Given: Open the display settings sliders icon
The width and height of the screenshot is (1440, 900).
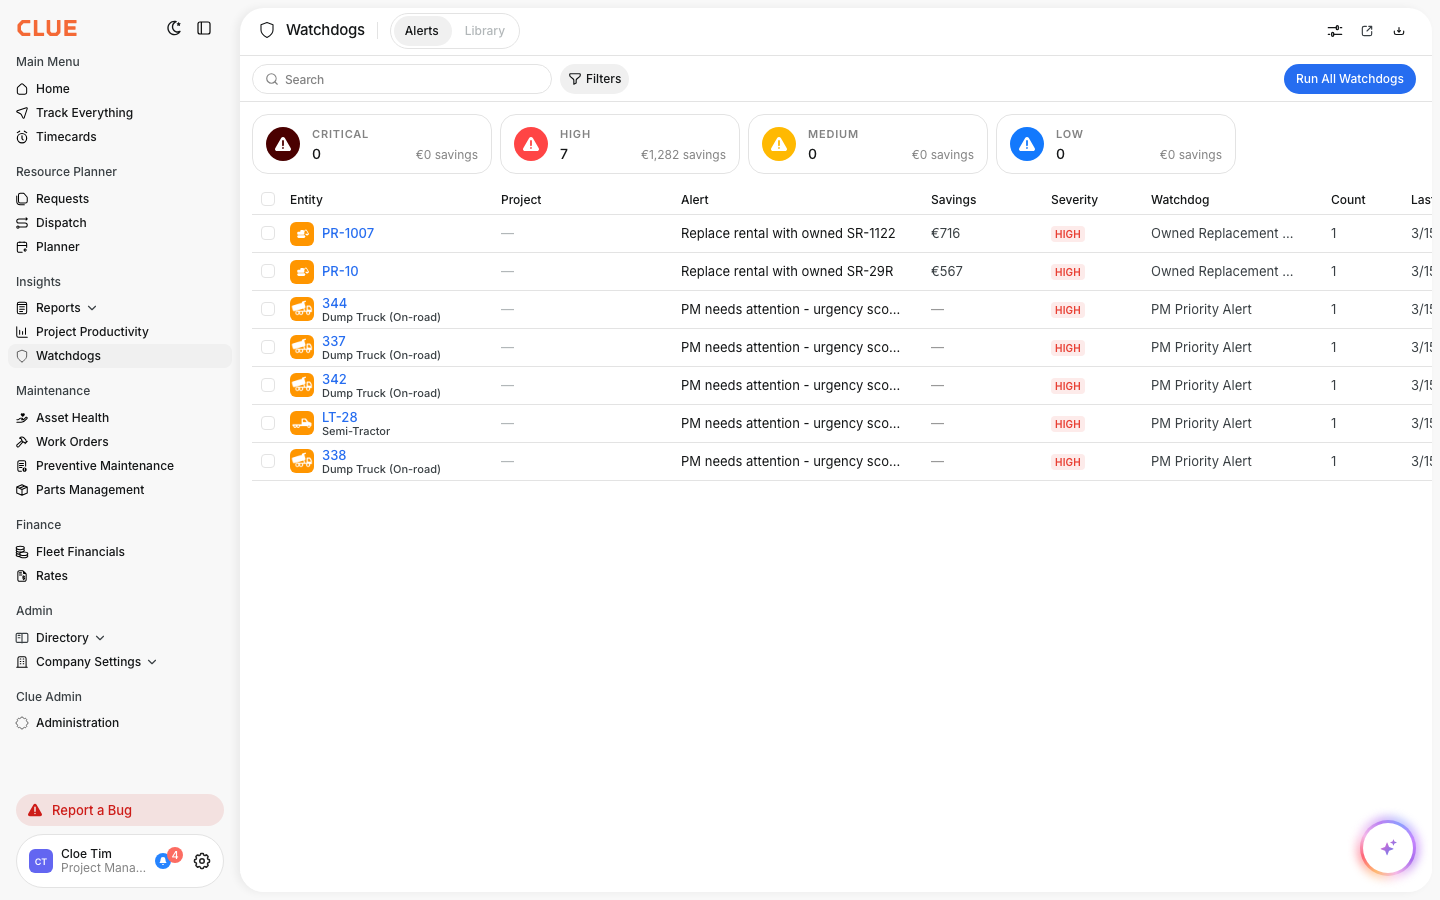Looking at the screenshot, I should coord(1335,31).
